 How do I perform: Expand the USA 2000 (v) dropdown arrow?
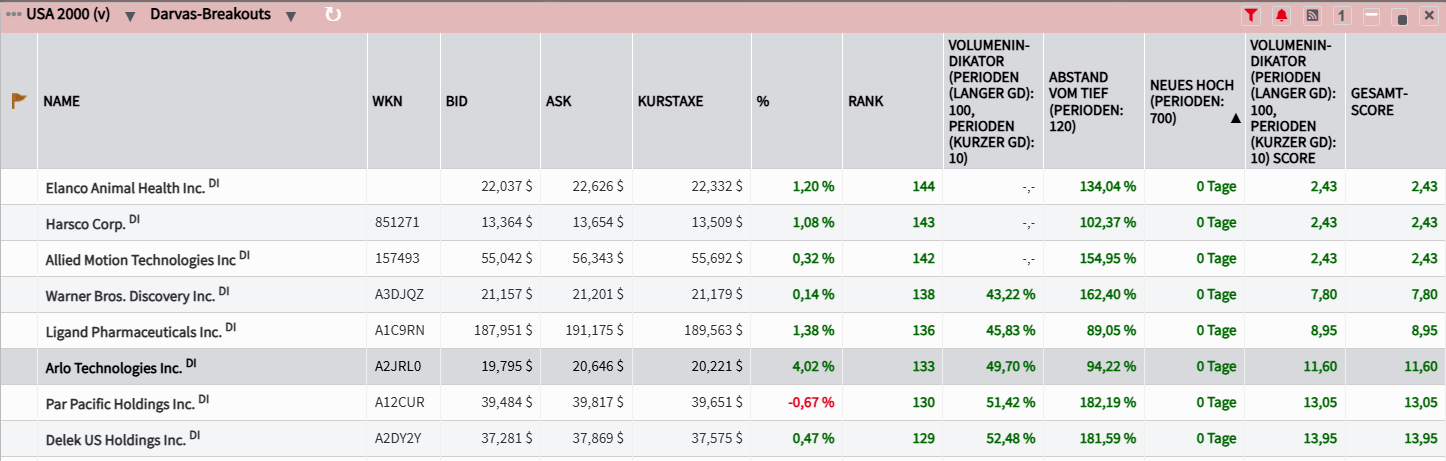(131, 16)
